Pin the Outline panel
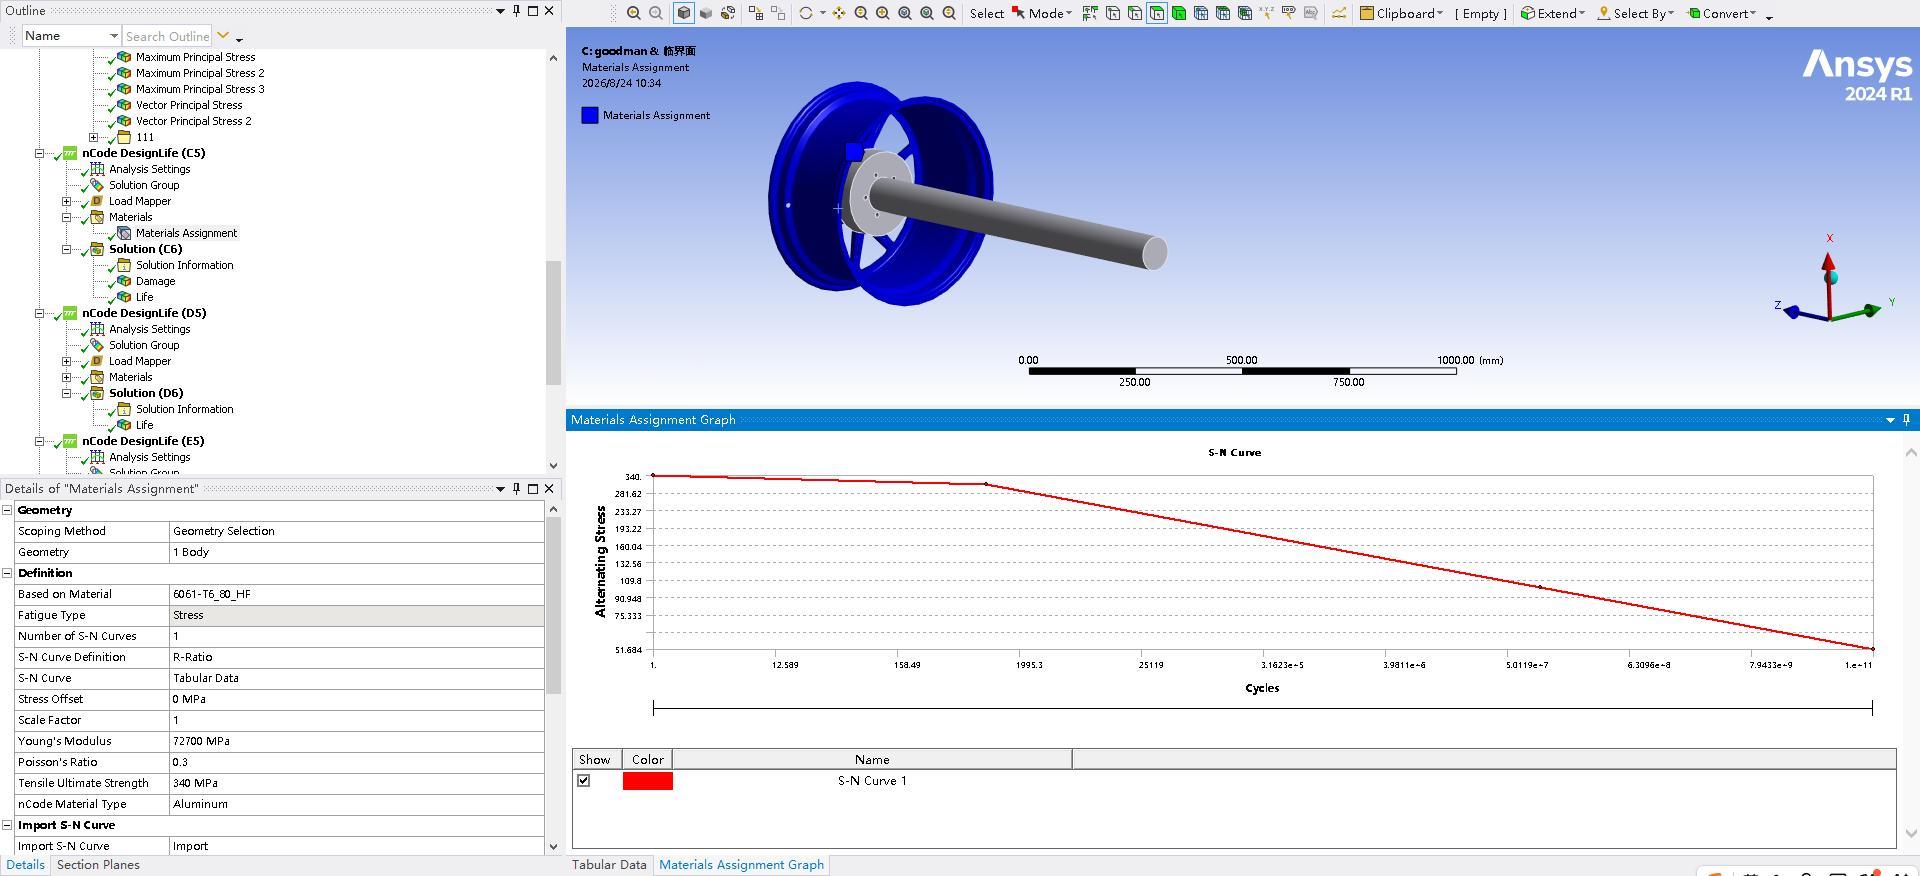Viewport: 1920px width, 876px height. point(516,11)
